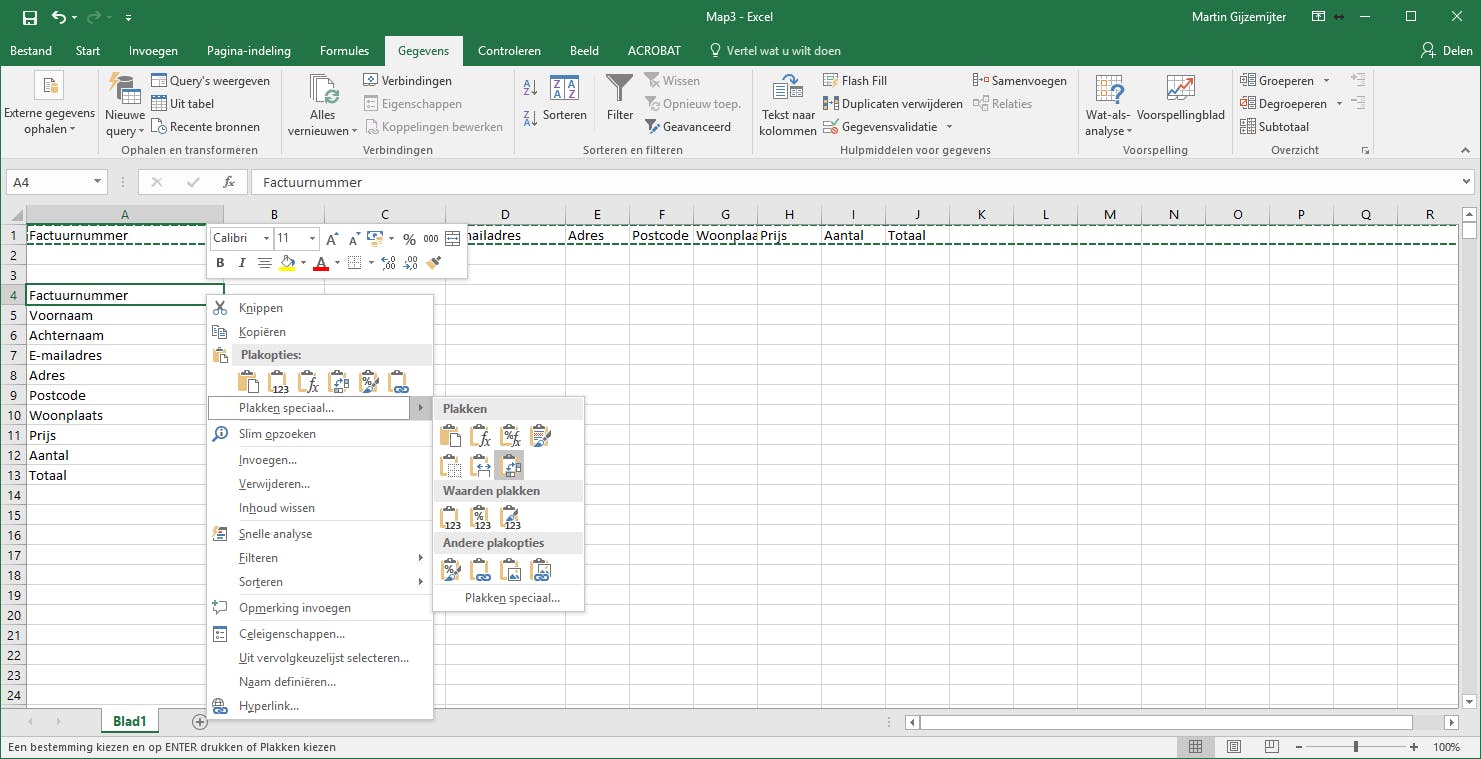Click Duplicaten verwijderen button
1481x759 pixels.
893,104
